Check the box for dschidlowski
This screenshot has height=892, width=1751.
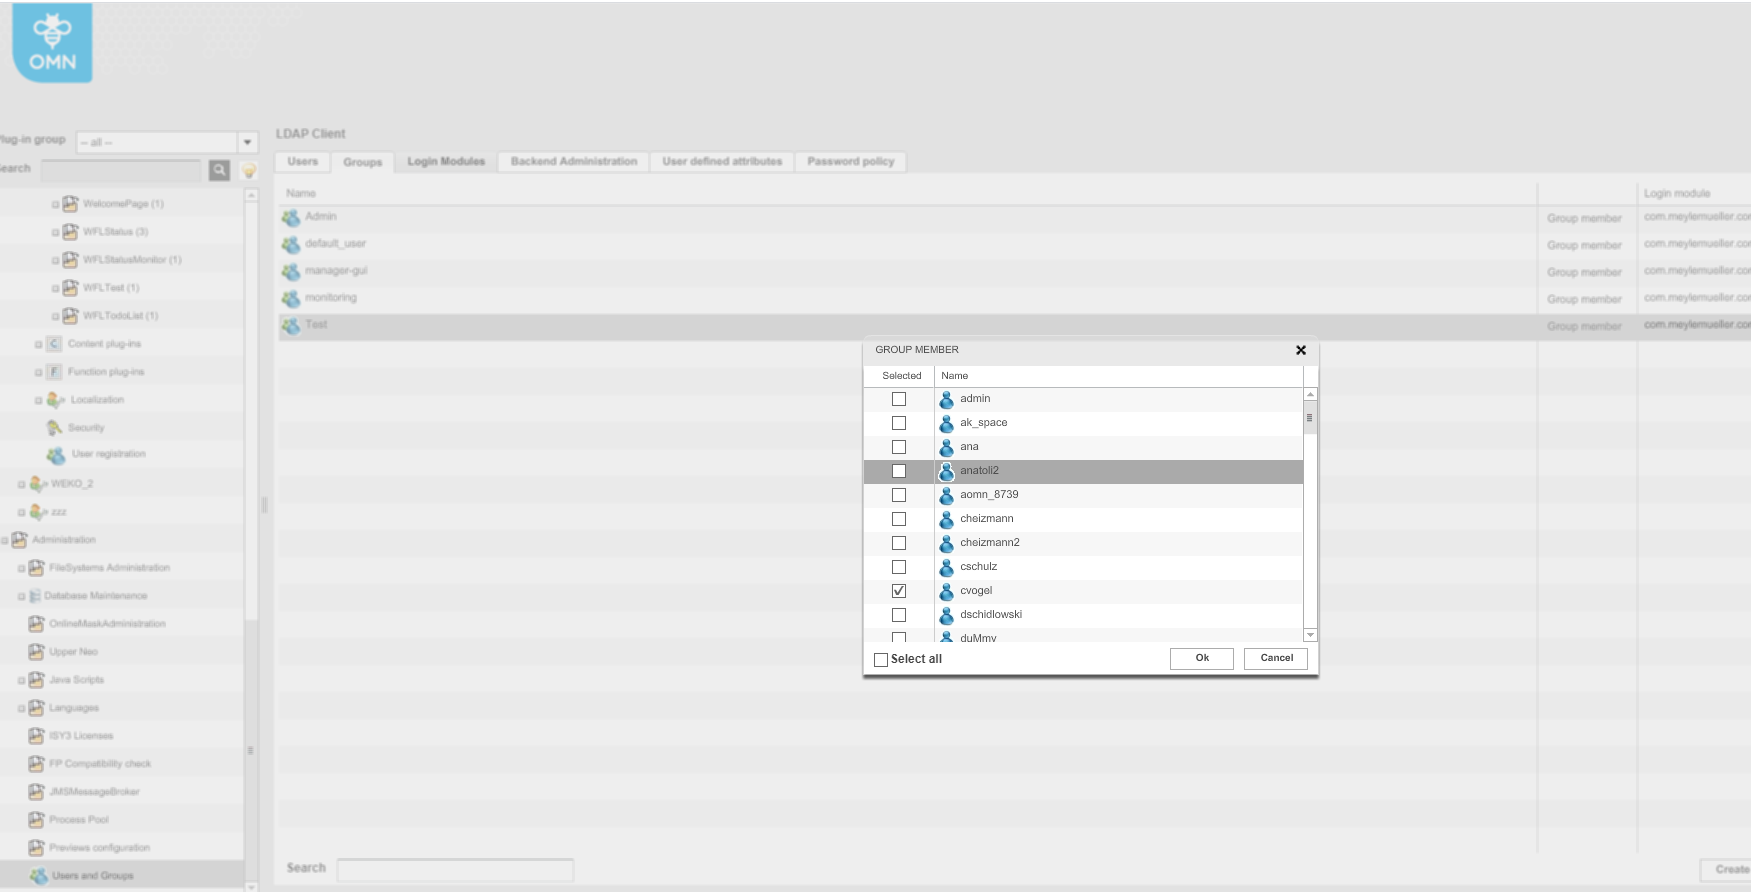click(x=899, y=615)
